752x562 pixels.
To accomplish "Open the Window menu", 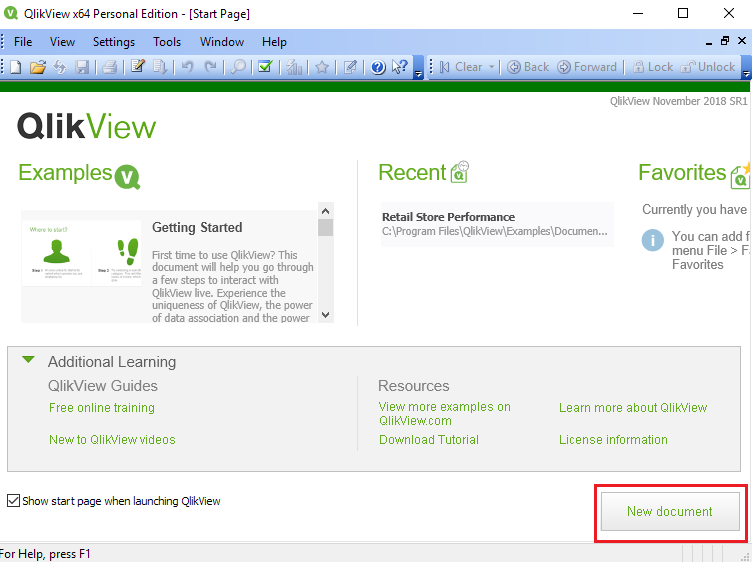I will click(222, 42).
